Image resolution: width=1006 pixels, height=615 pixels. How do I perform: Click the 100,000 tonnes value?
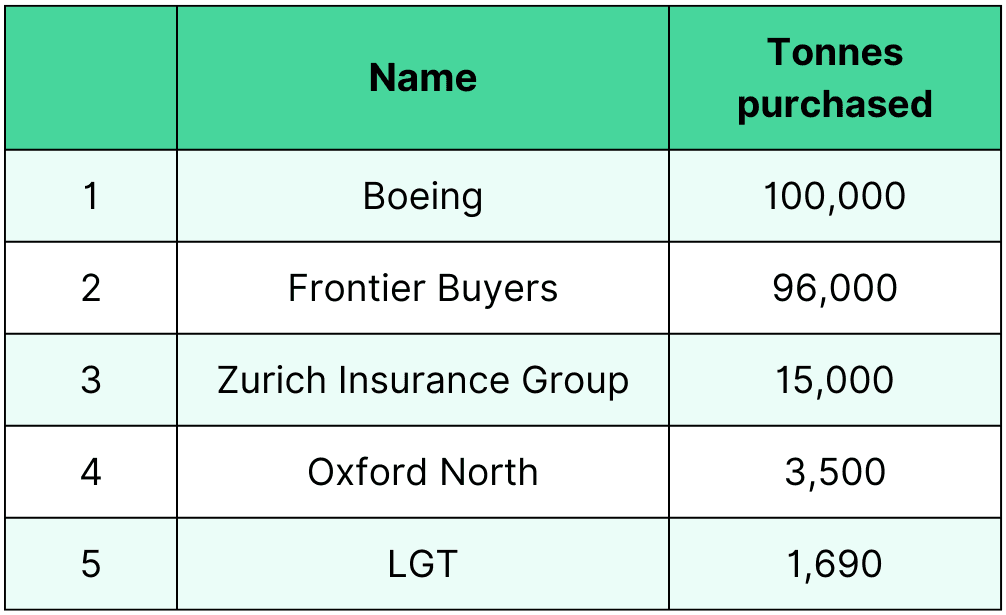(835, 196)
